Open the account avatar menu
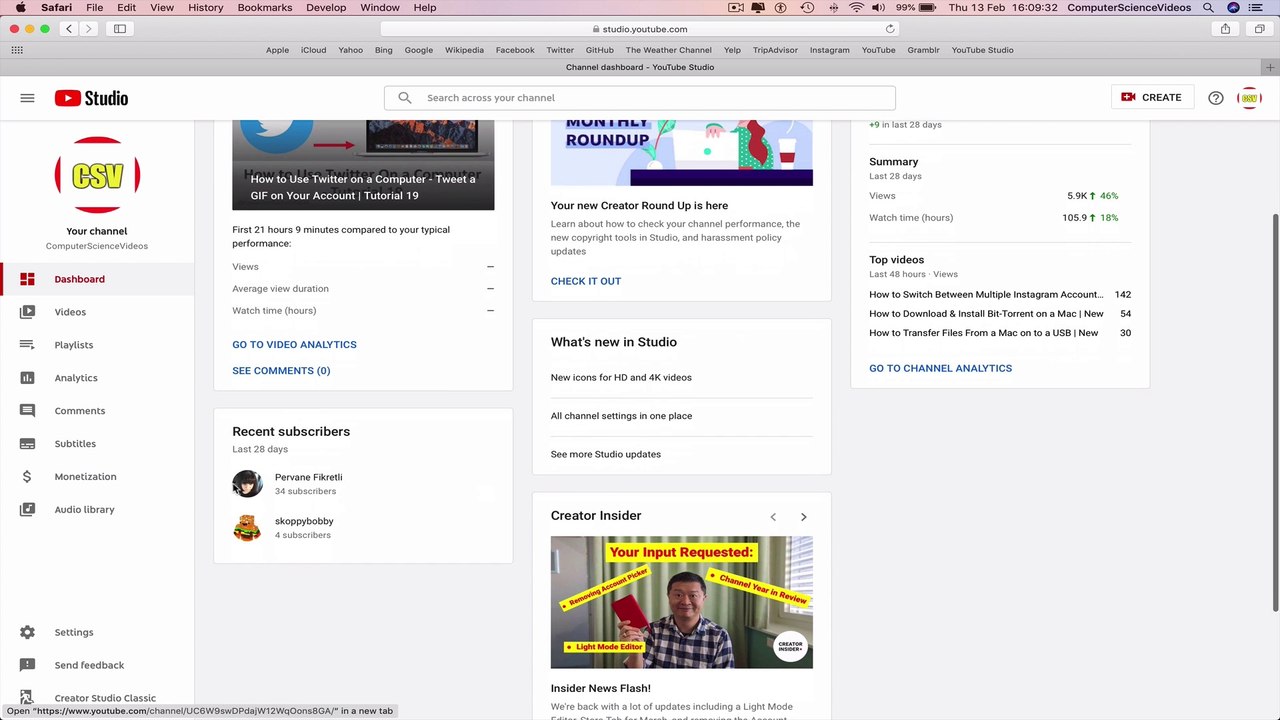The width and height of the screenshot is (1280, 720). tap(1249, 98)
